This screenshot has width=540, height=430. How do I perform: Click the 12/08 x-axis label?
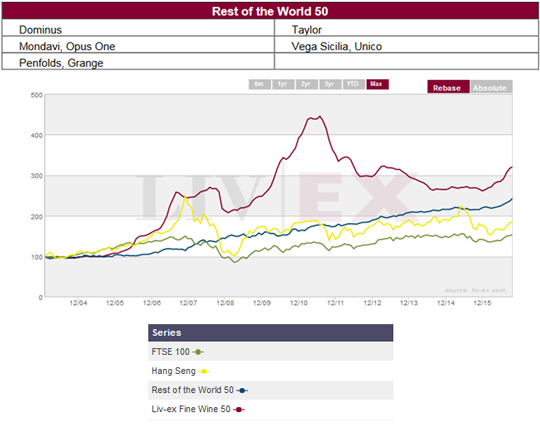[225, 303]
